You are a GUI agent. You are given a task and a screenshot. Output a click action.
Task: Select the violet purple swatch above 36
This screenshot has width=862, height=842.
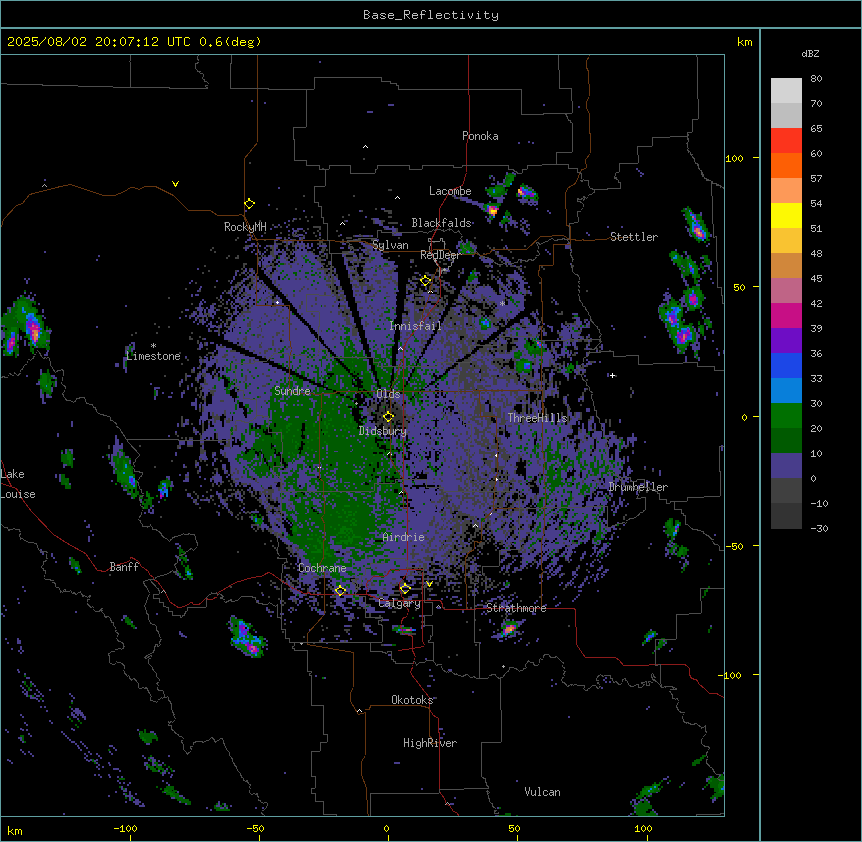(x=786, y=340)
